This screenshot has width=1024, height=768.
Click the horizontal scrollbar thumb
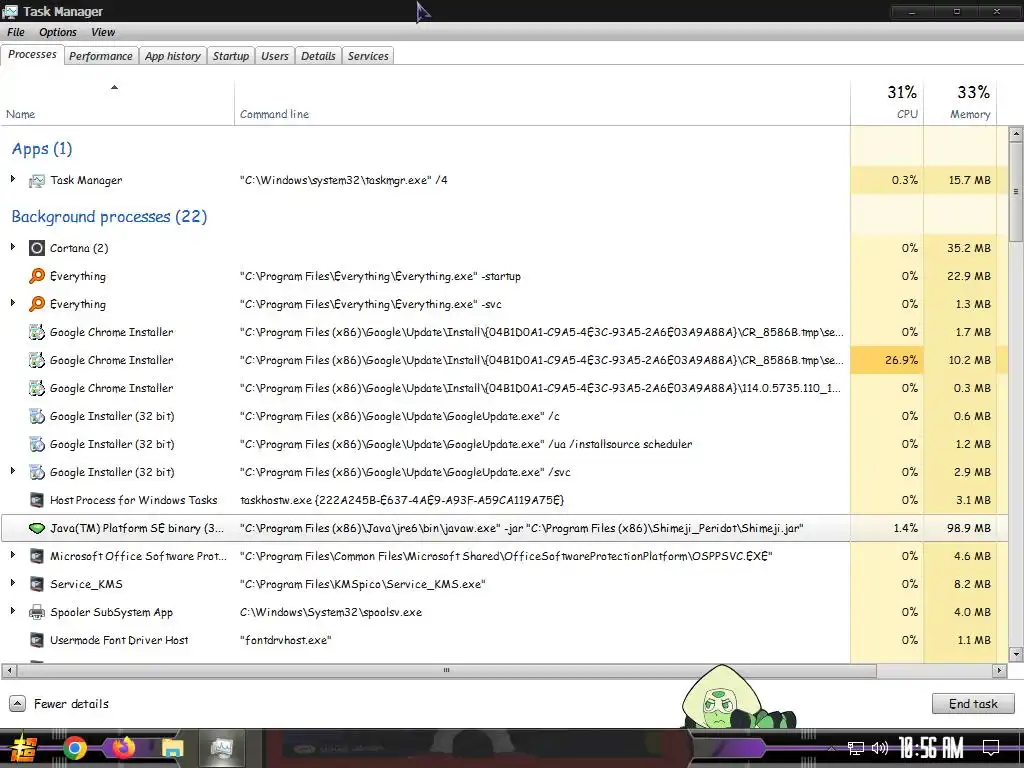[447, 670]
